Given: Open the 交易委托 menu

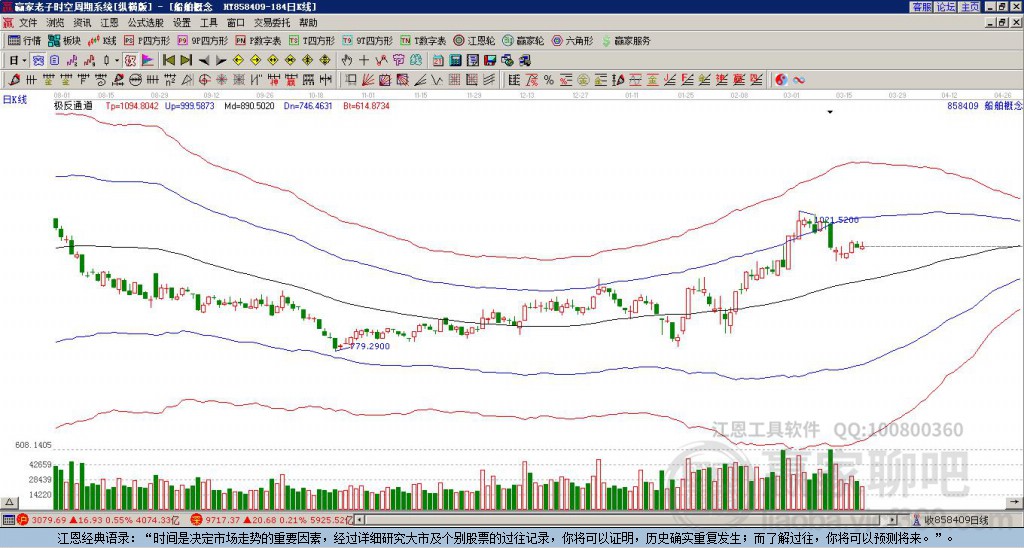Looking at the screenshot, I should click(x=272, y=23).
